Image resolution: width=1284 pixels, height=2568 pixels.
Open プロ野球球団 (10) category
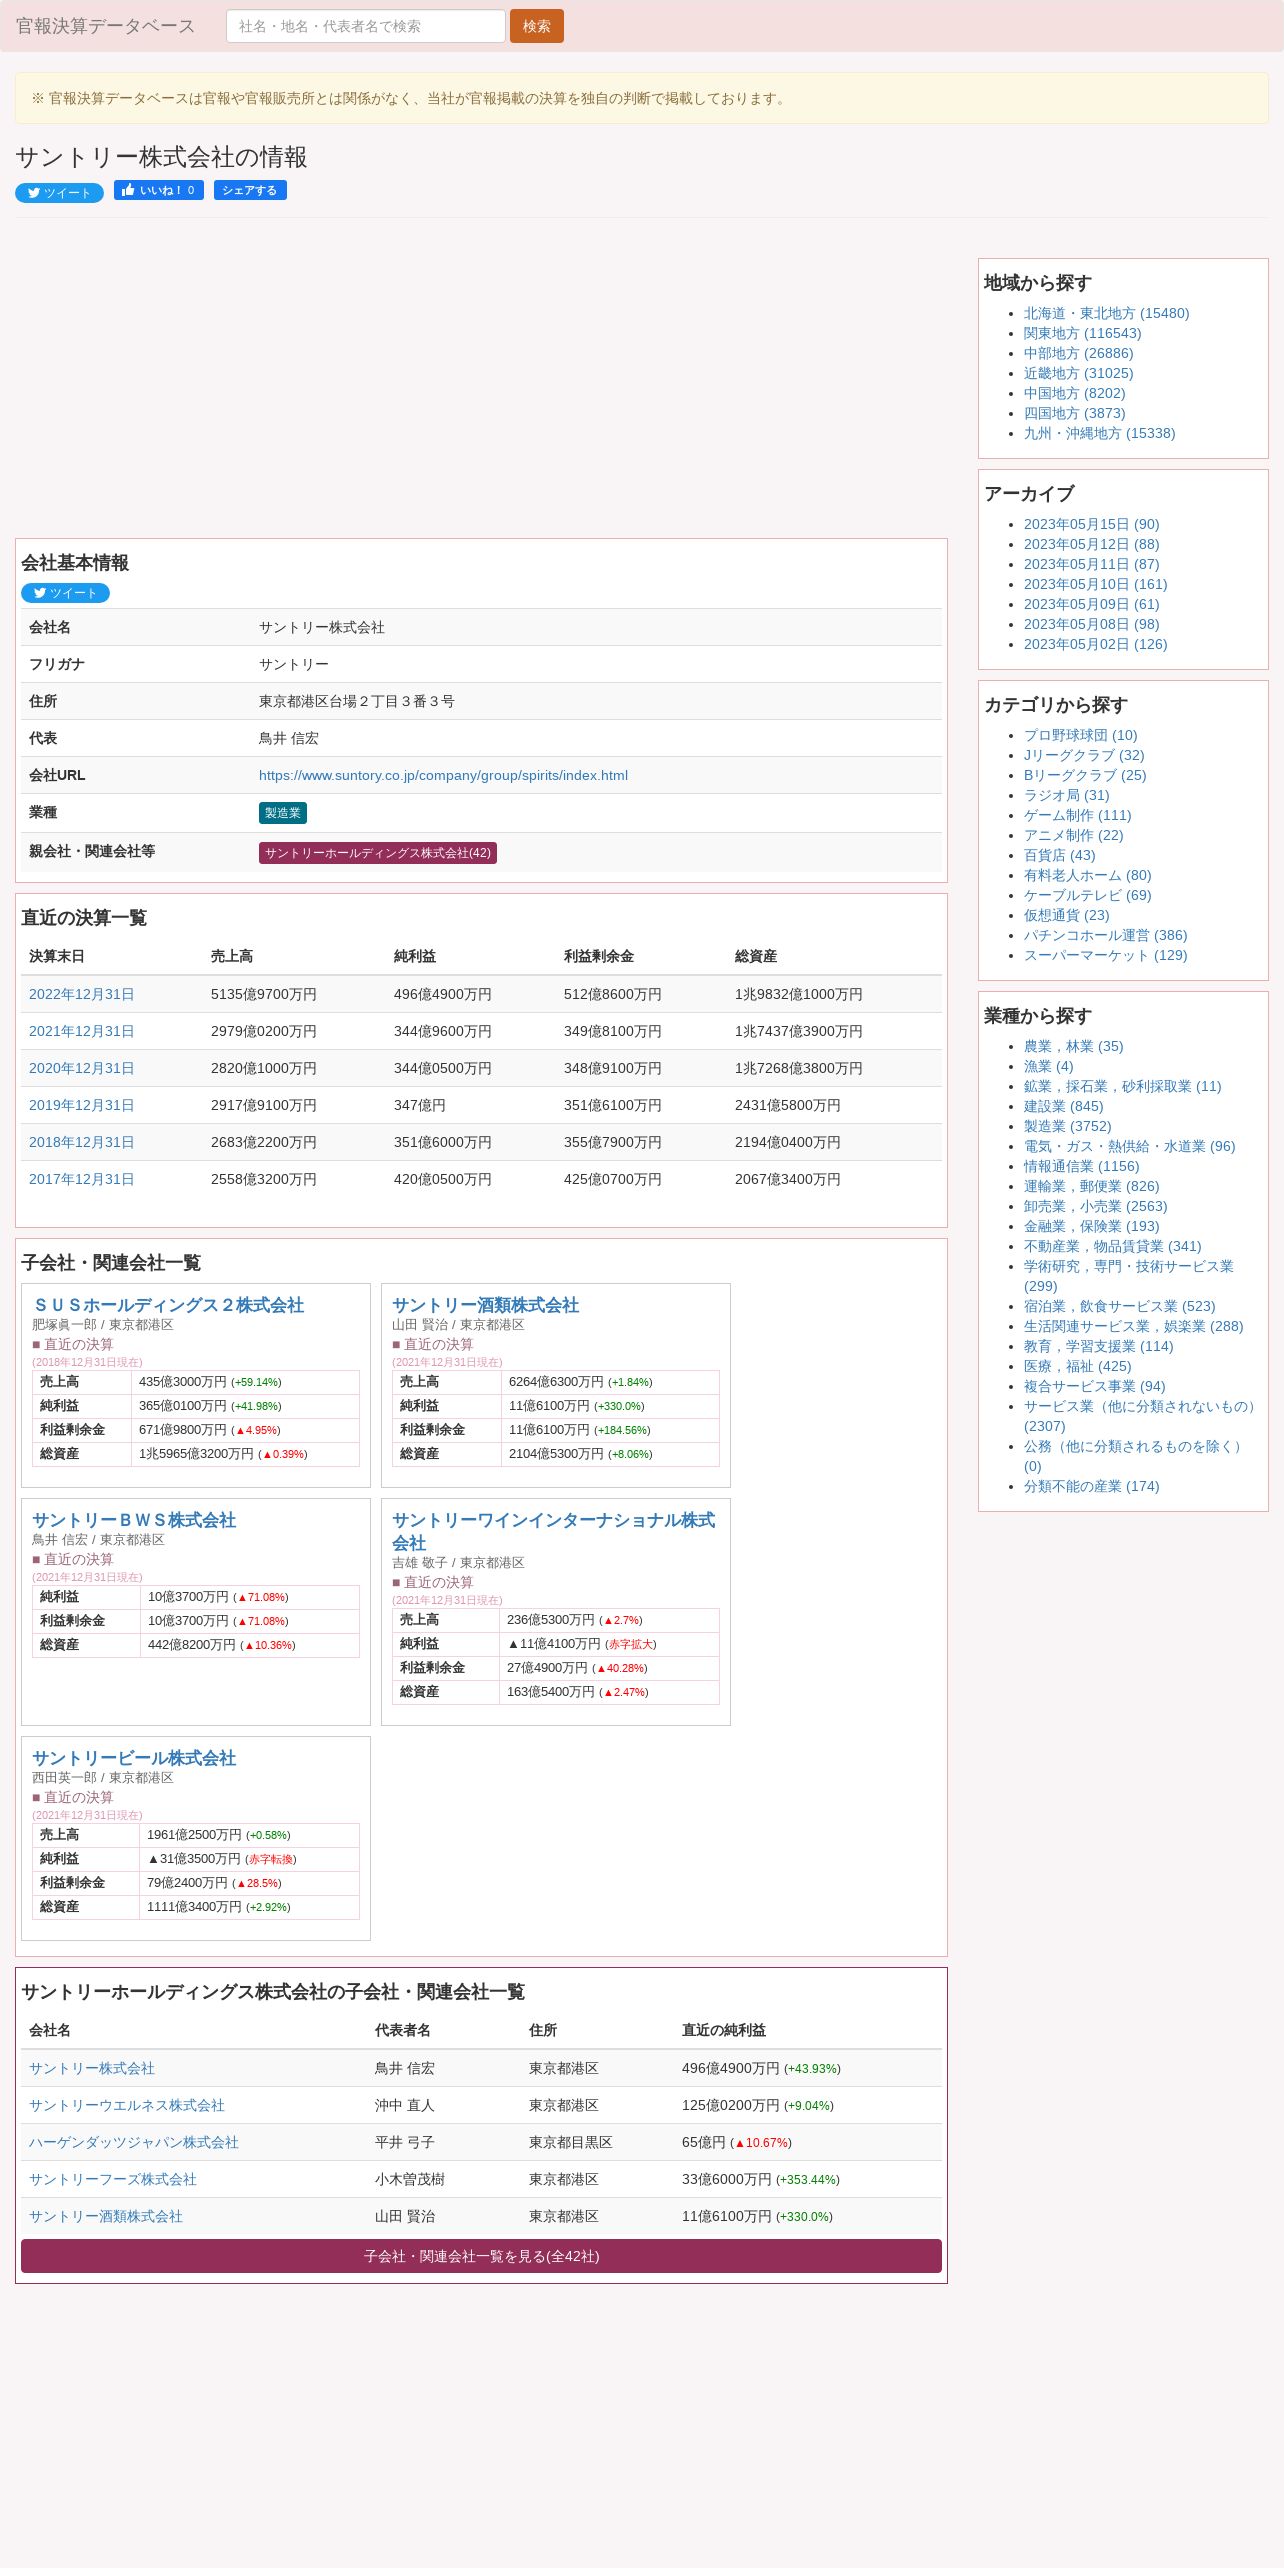1080,735
